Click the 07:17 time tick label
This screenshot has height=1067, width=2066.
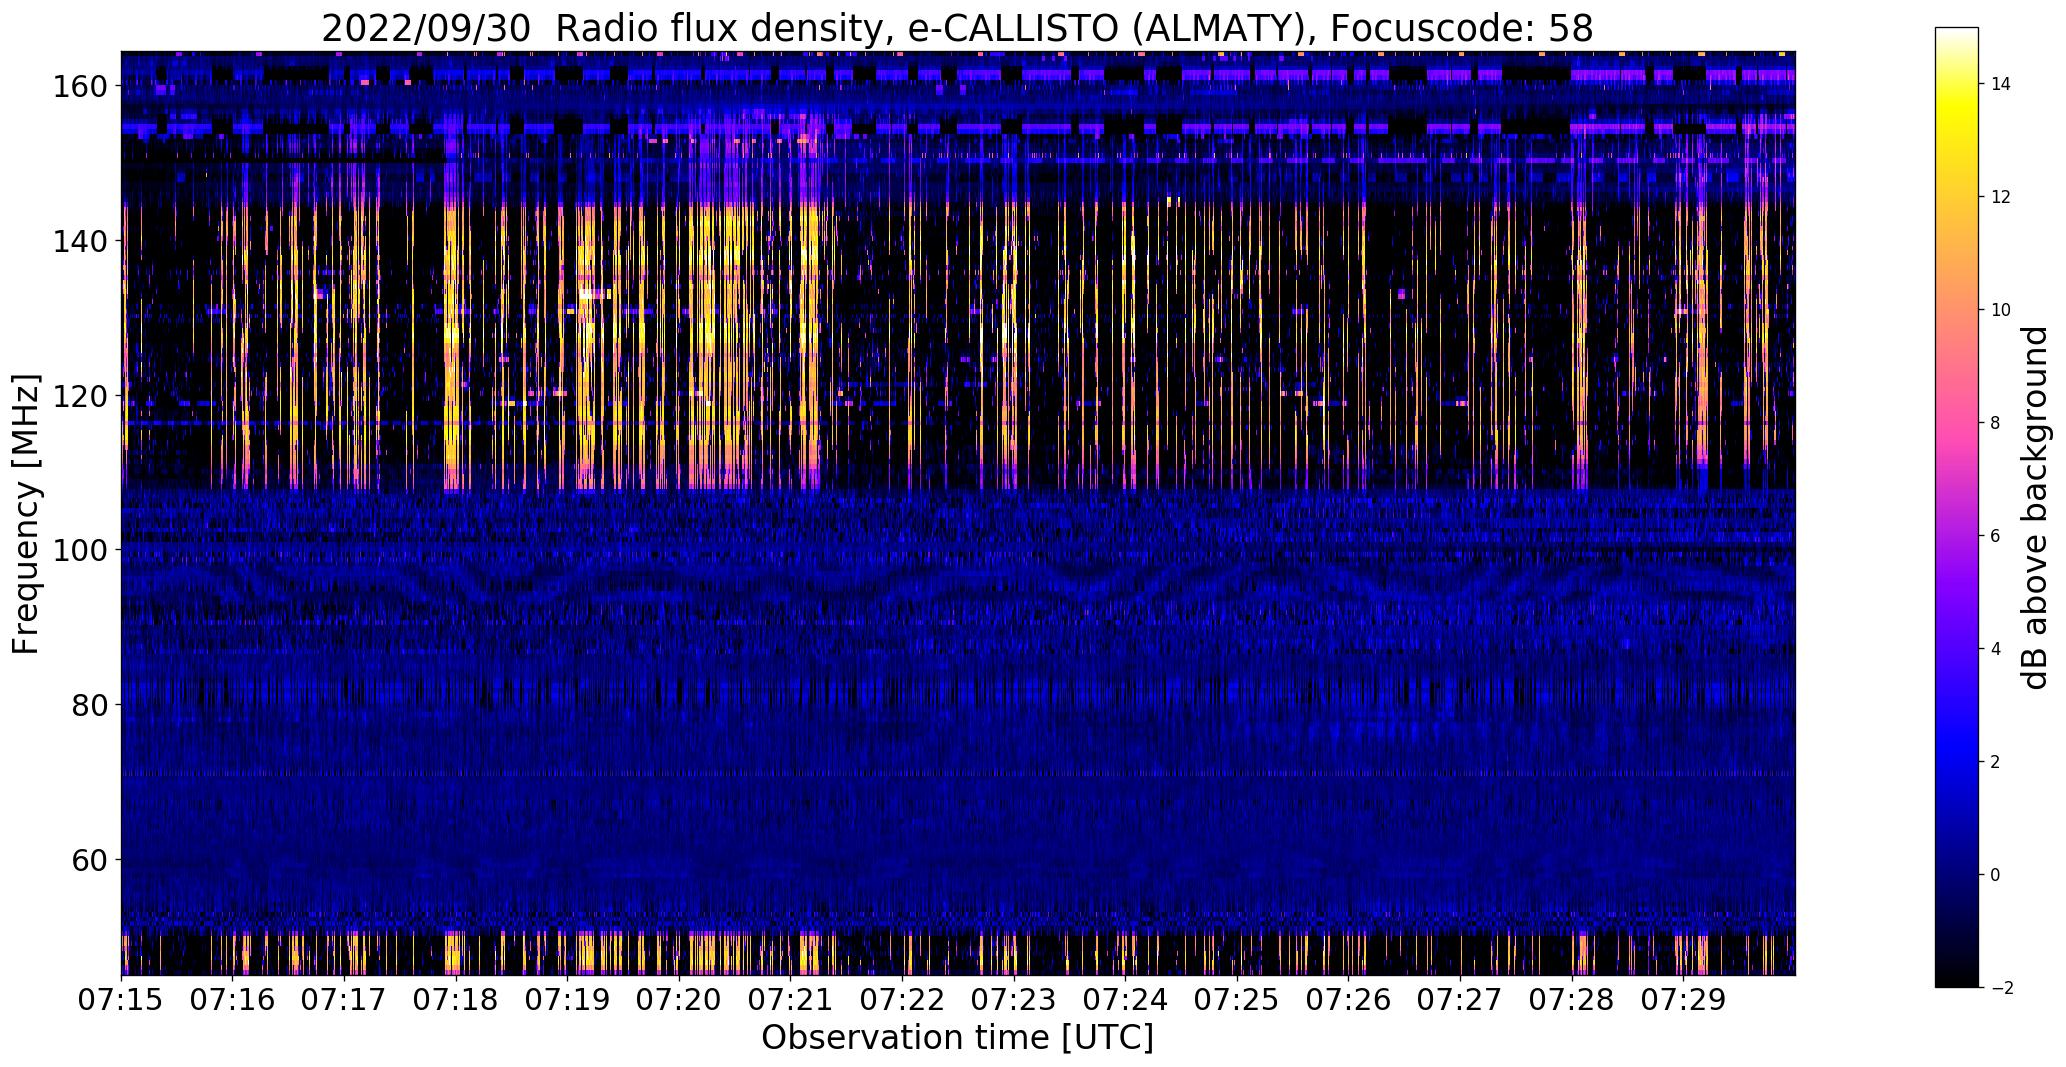click(x=345, y=1000)
